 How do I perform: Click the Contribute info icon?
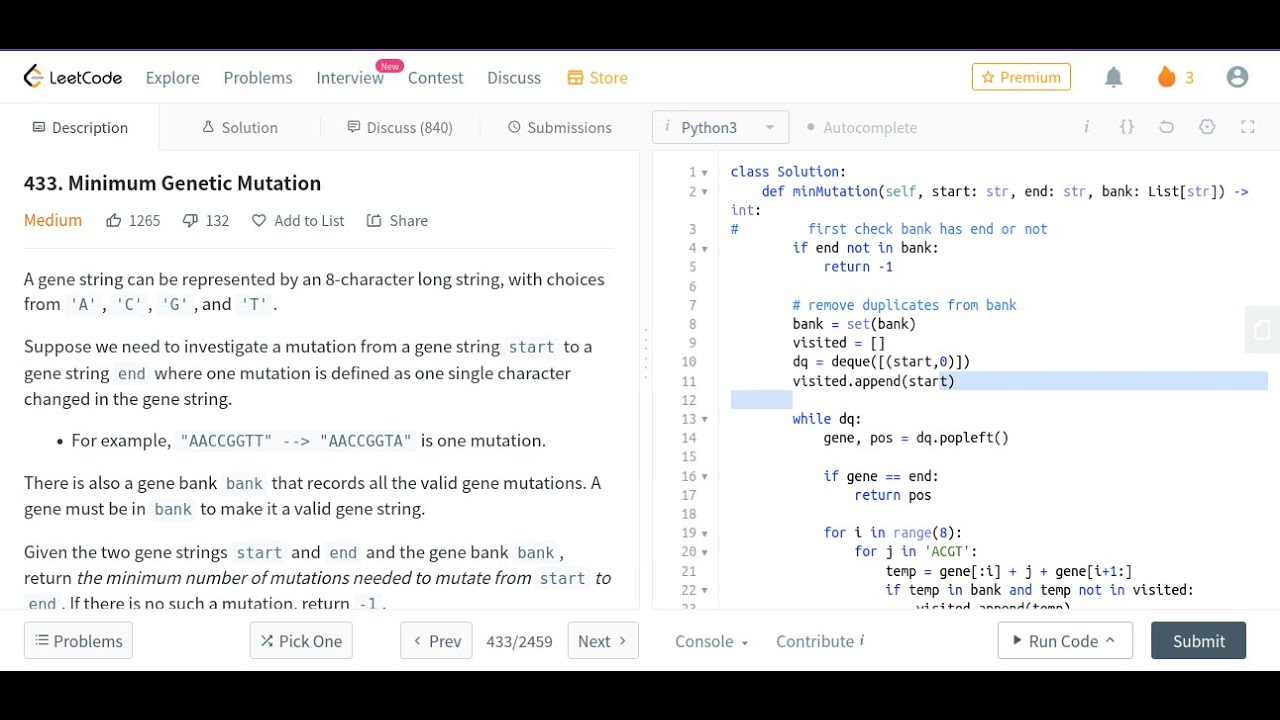(x=862, y=640)
